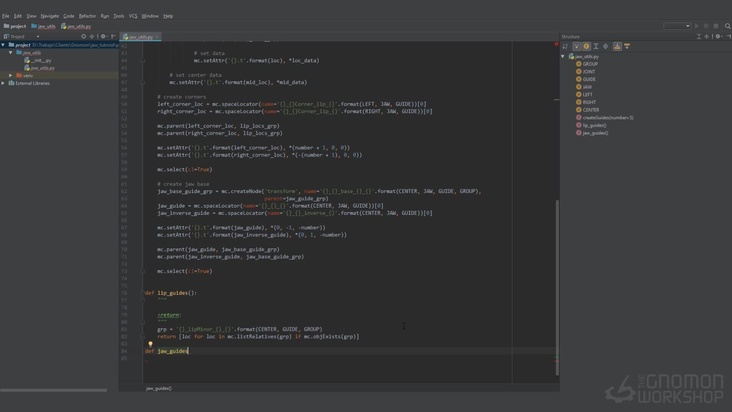Click the Run play button in toolbar
This screenshot has height=412, width=732.
click(x=697, y=26)
